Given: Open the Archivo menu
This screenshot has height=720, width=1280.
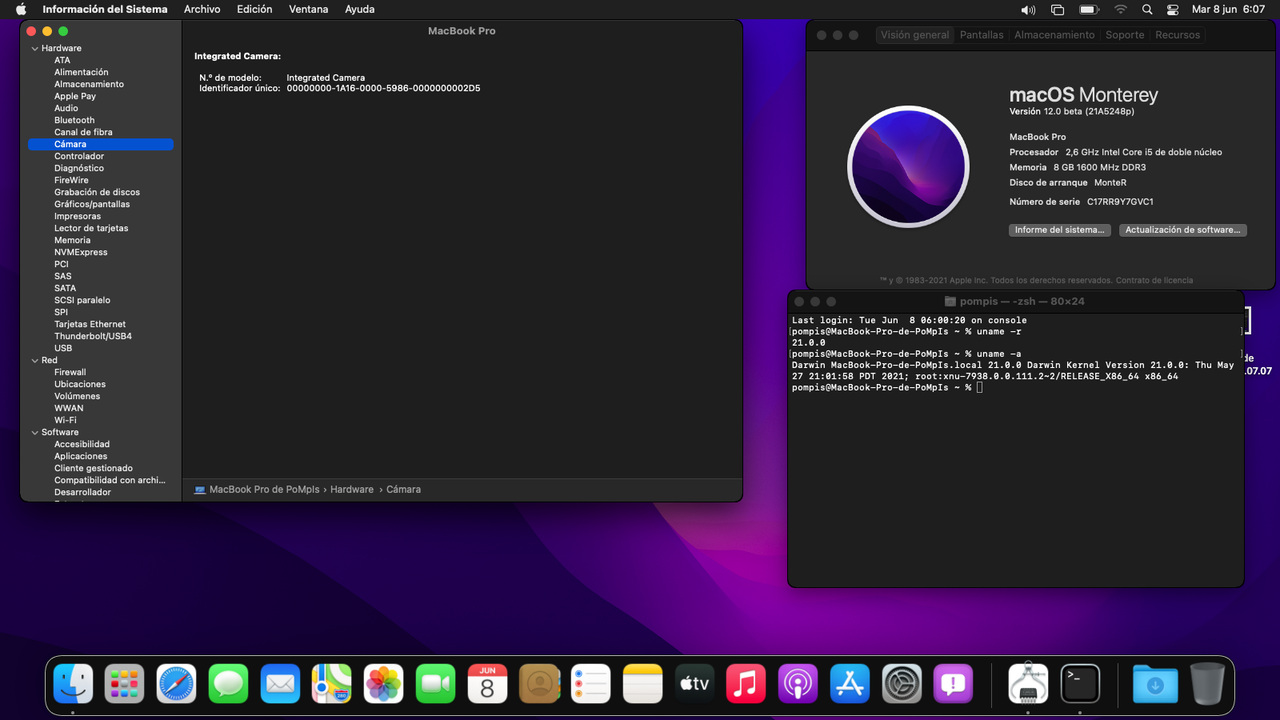Looking at the screenshot, I should (x=202, y=9).
